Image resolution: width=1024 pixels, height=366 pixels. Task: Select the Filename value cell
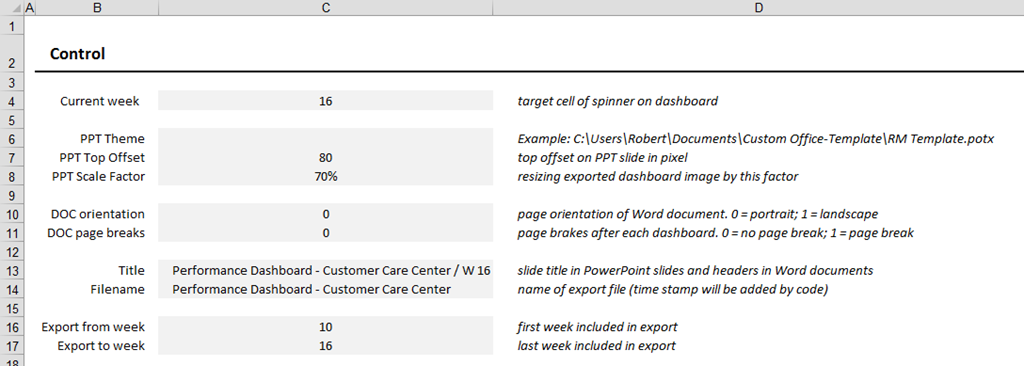[x=325, y=289]
